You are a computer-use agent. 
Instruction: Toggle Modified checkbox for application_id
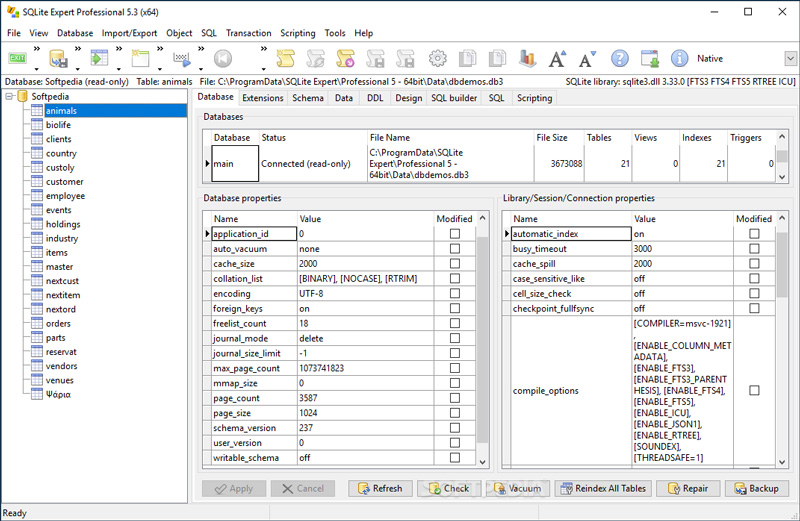(455, 234)
